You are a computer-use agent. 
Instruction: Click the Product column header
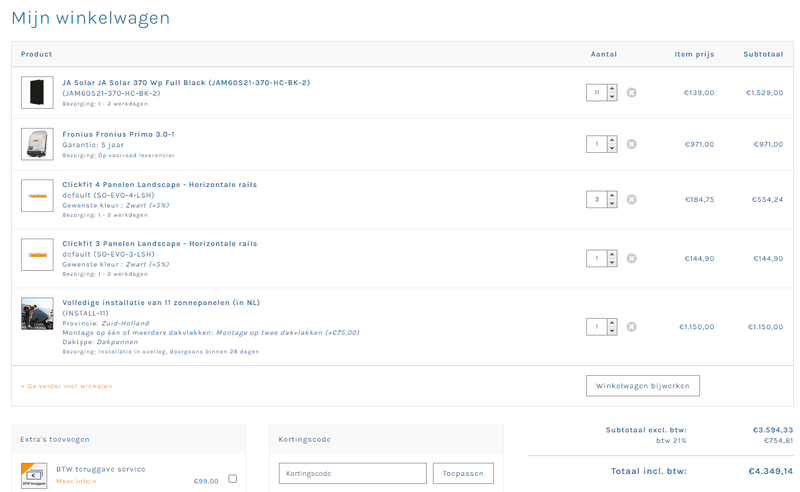coord(36,54)
